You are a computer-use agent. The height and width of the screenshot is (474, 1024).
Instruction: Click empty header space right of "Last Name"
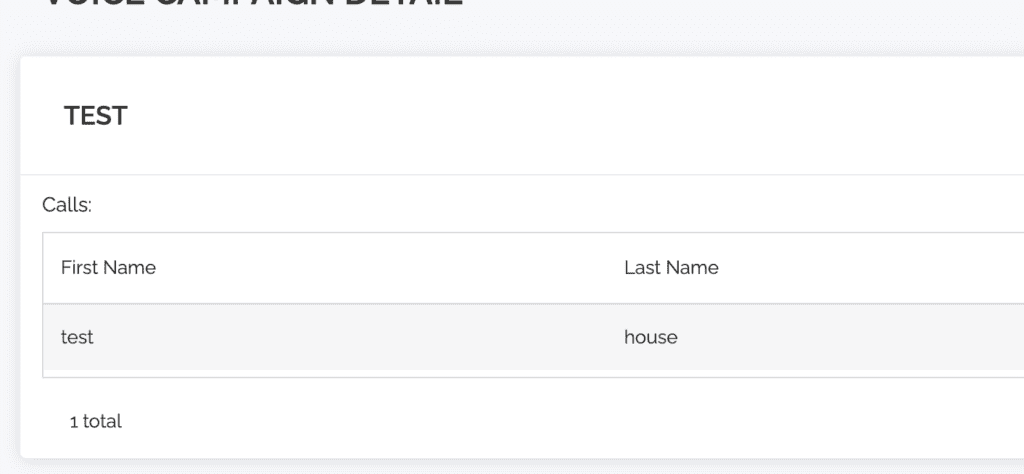870,268
